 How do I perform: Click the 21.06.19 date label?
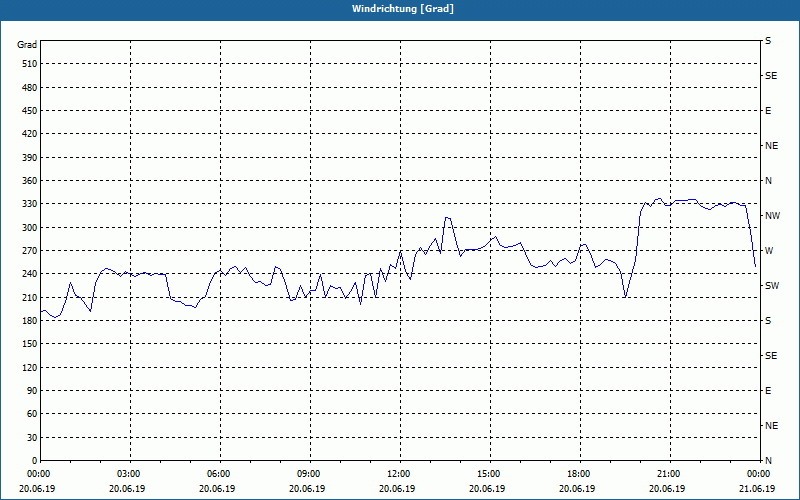[x=757, y=489]
